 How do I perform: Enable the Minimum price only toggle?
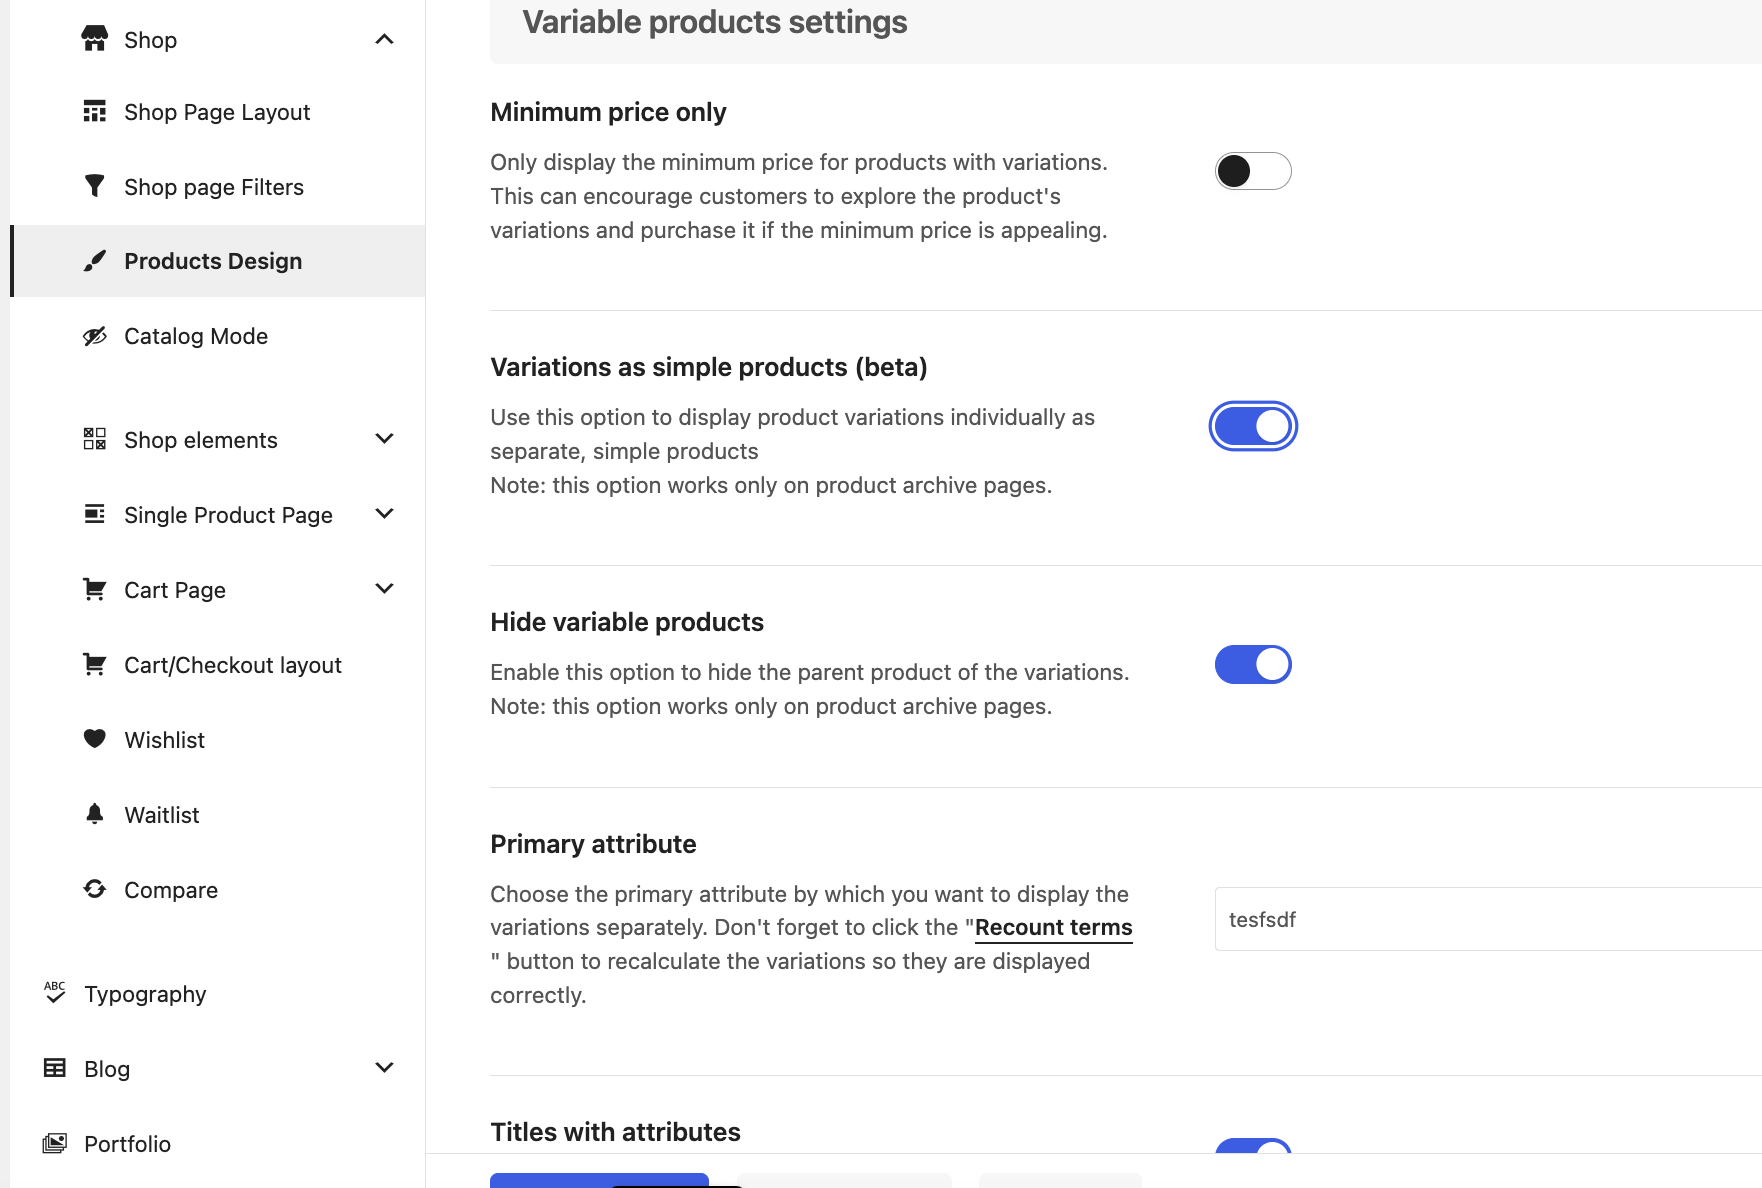(1253, 171)
